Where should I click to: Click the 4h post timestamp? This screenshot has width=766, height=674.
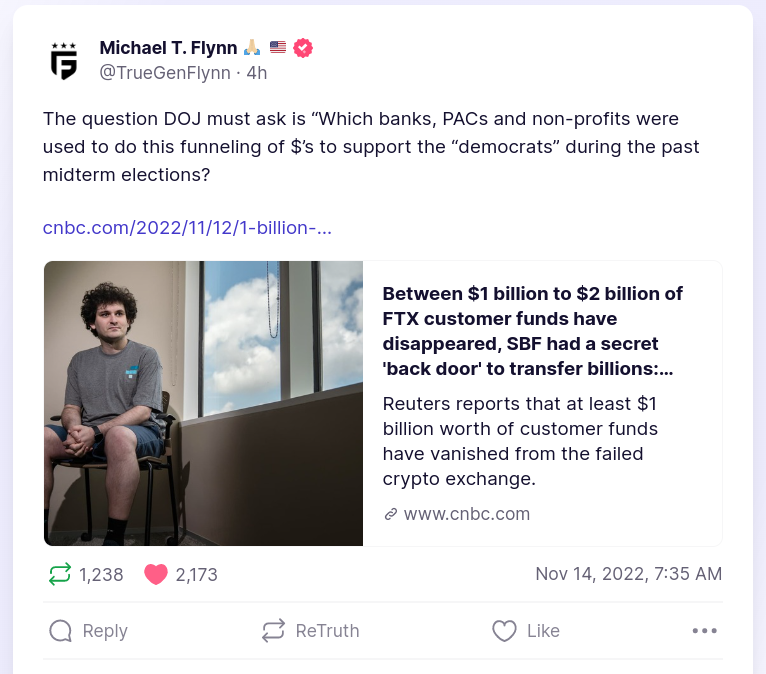(257, 73)
